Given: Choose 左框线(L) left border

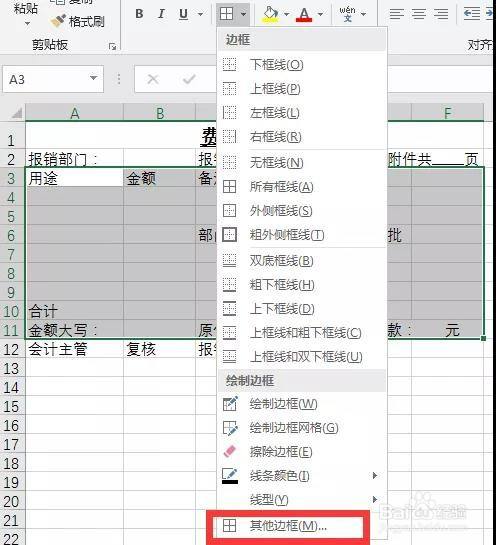Looking at the screenshot, I should pyautogui.click(x=302, y=113).
